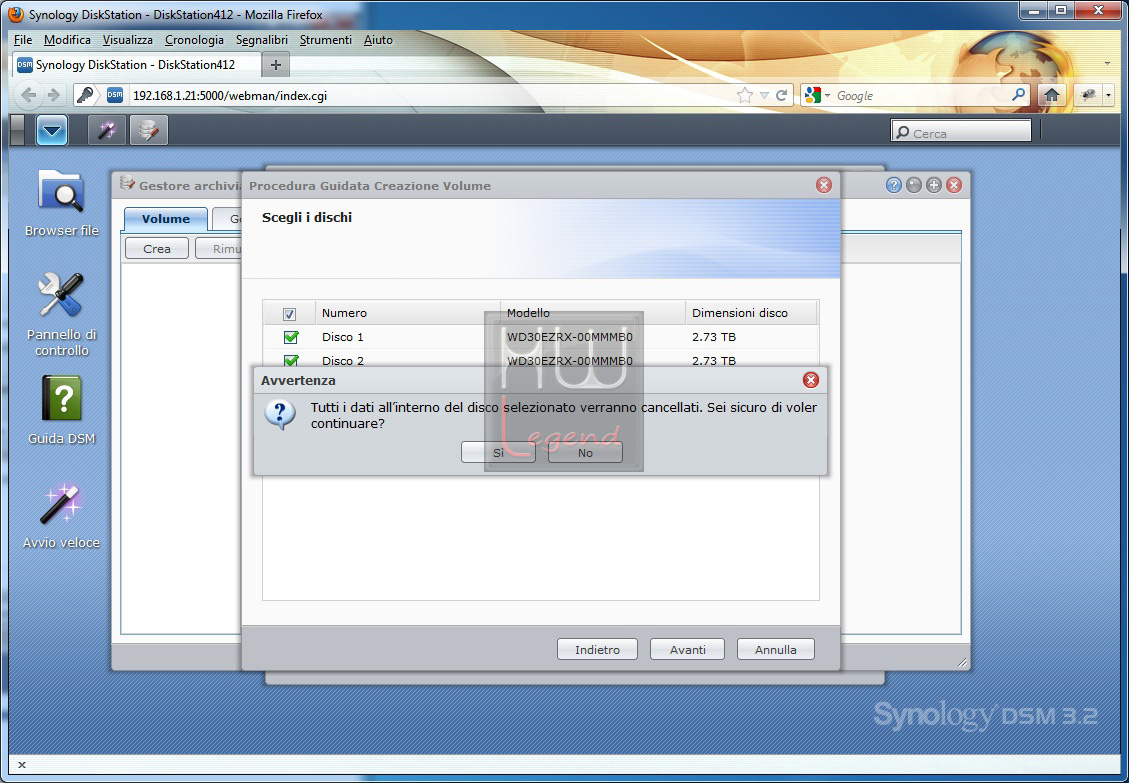Select the Disco 2 row text
The image size is (1129, 783).
pos(343,361)
